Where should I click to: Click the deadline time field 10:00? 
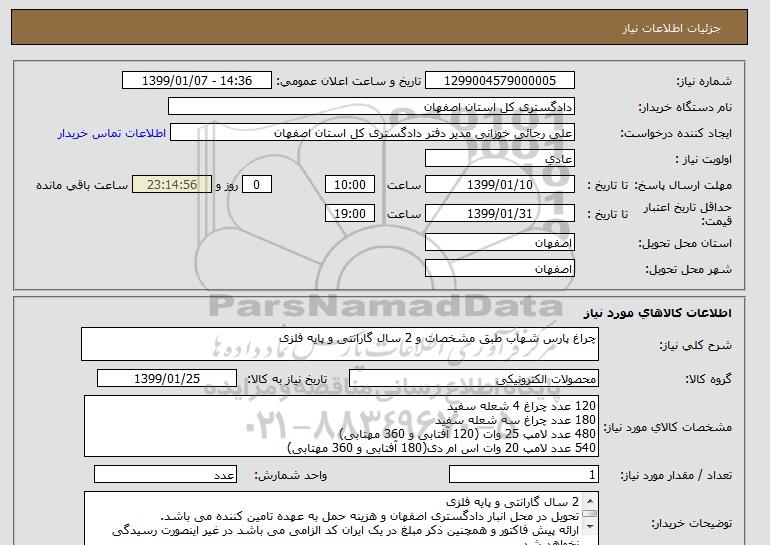point(350,185)
